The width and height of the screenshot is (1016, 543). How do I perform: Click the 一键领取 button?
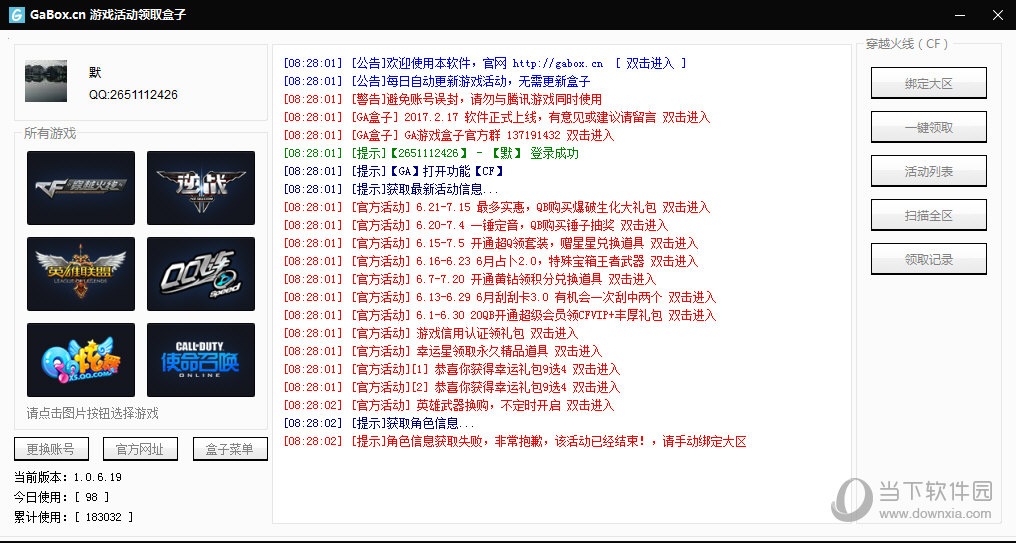pos(929,127)
